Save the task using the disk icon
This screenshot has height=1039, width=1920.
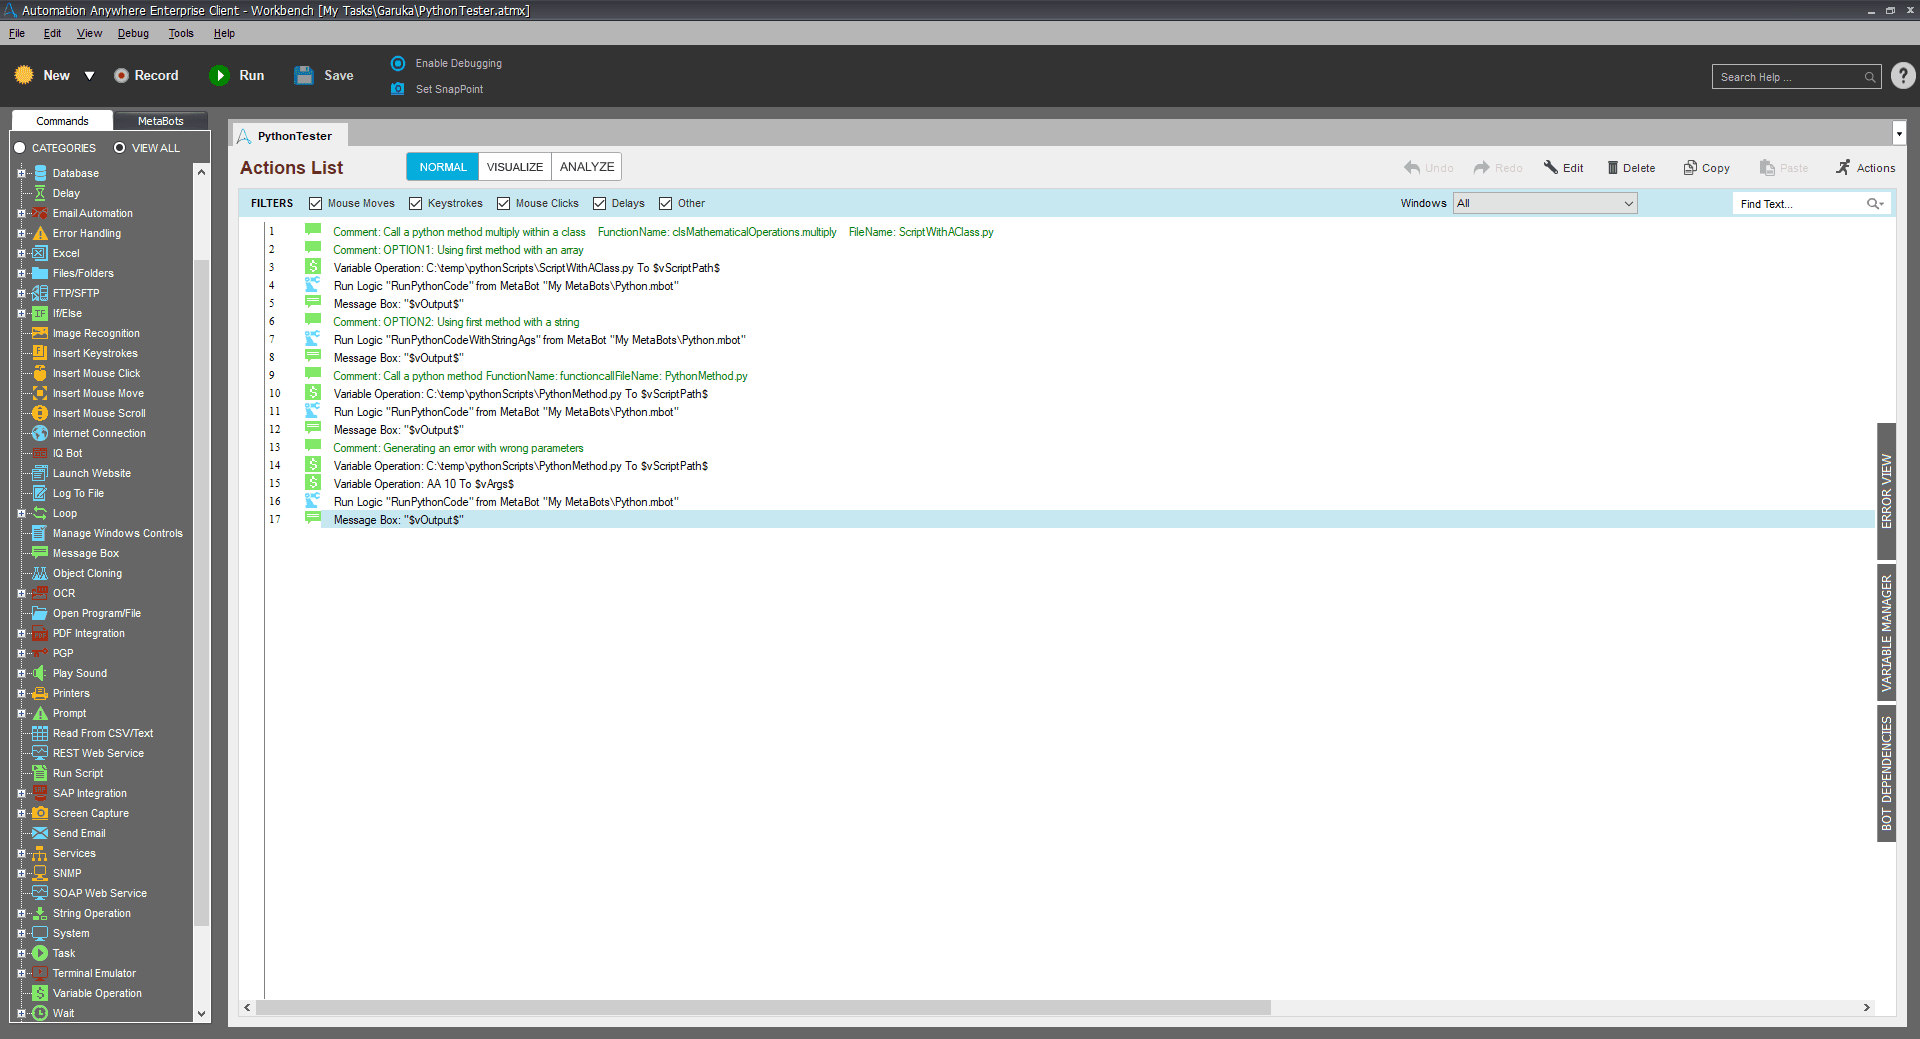(304, 76)
